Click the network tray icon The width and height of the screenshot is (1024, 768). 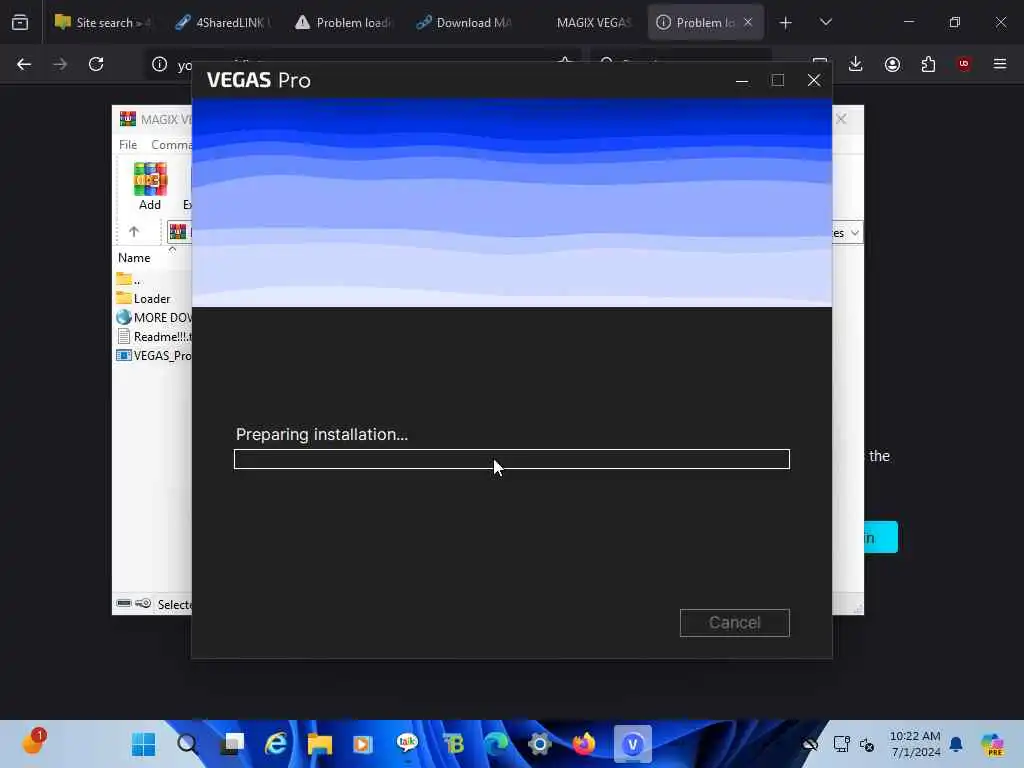pyautogui.click(x=841, y=744)
